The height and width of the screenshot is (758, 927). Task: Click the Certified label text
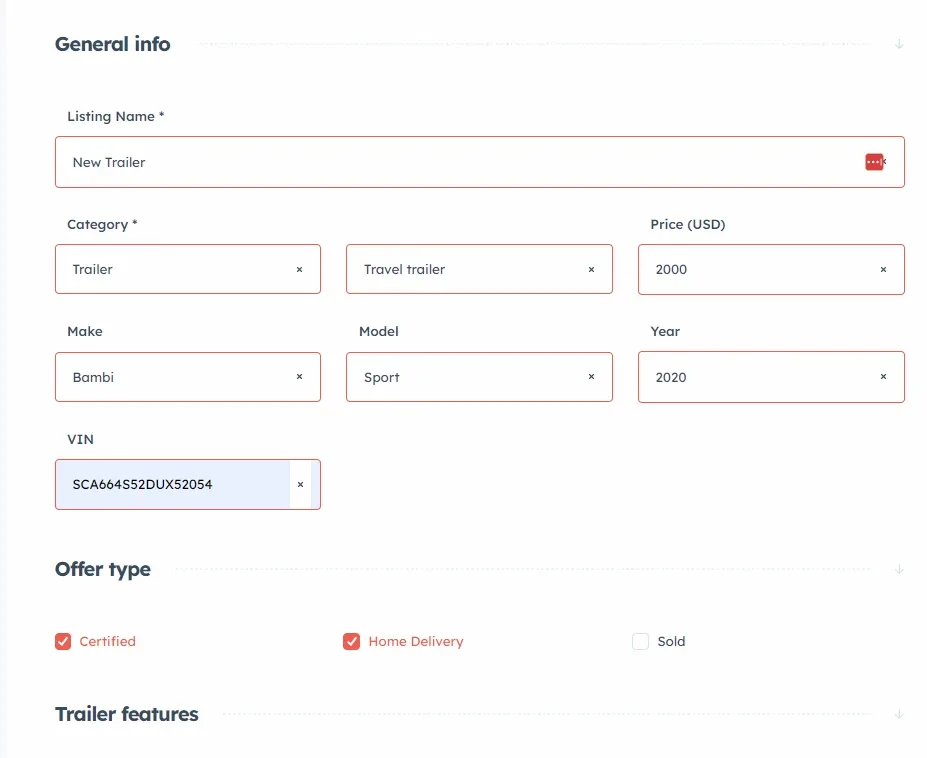tap(108, 642)
